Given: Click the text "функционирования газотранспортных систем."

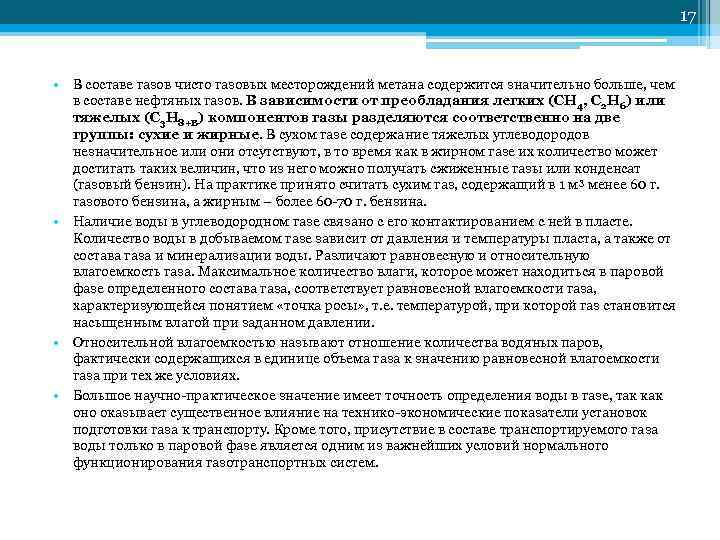Looking at the screenshot, I should tap(225, 462).
